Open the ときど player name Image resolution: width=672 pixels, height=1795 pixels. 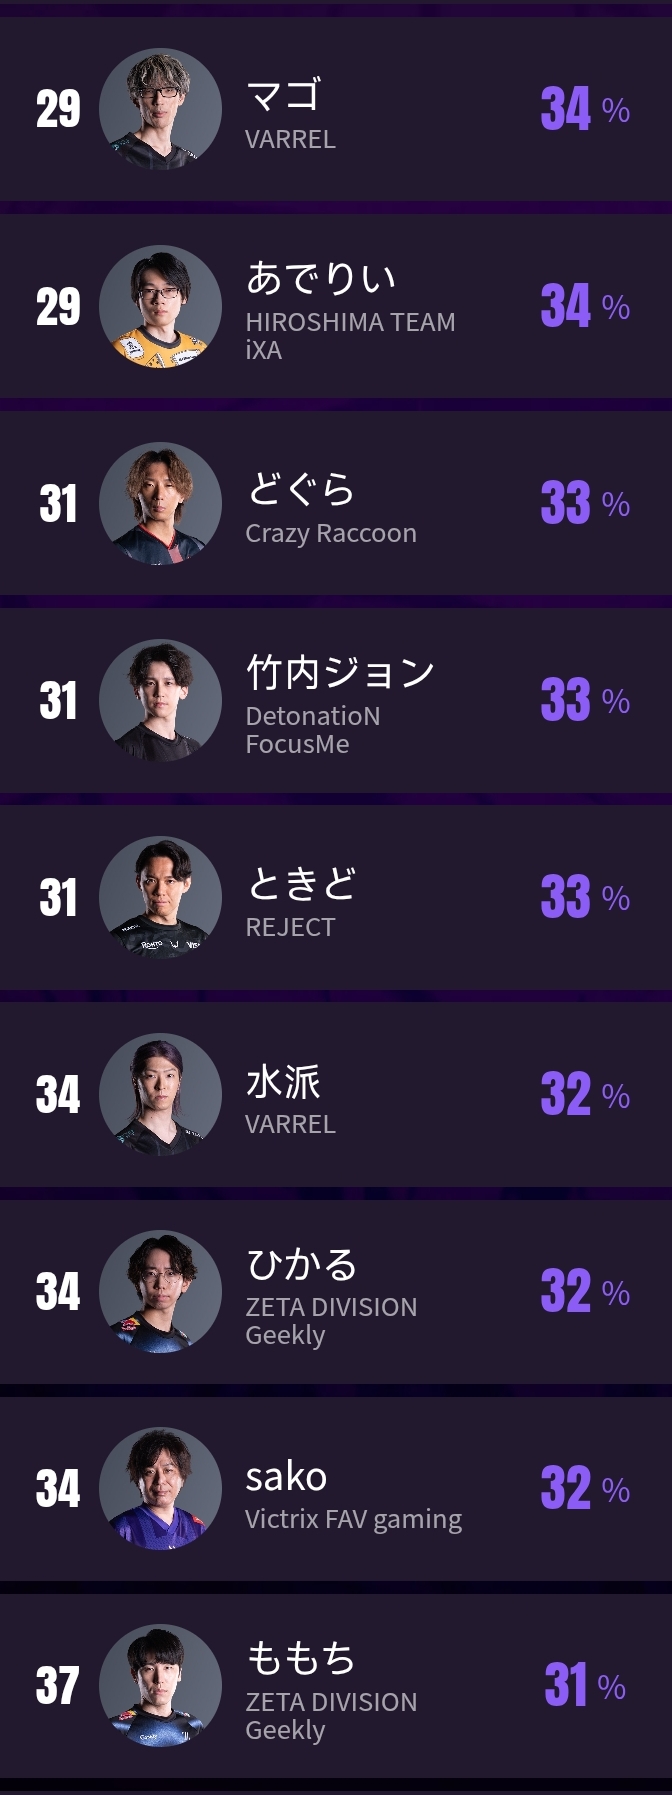tap(301, 883)
